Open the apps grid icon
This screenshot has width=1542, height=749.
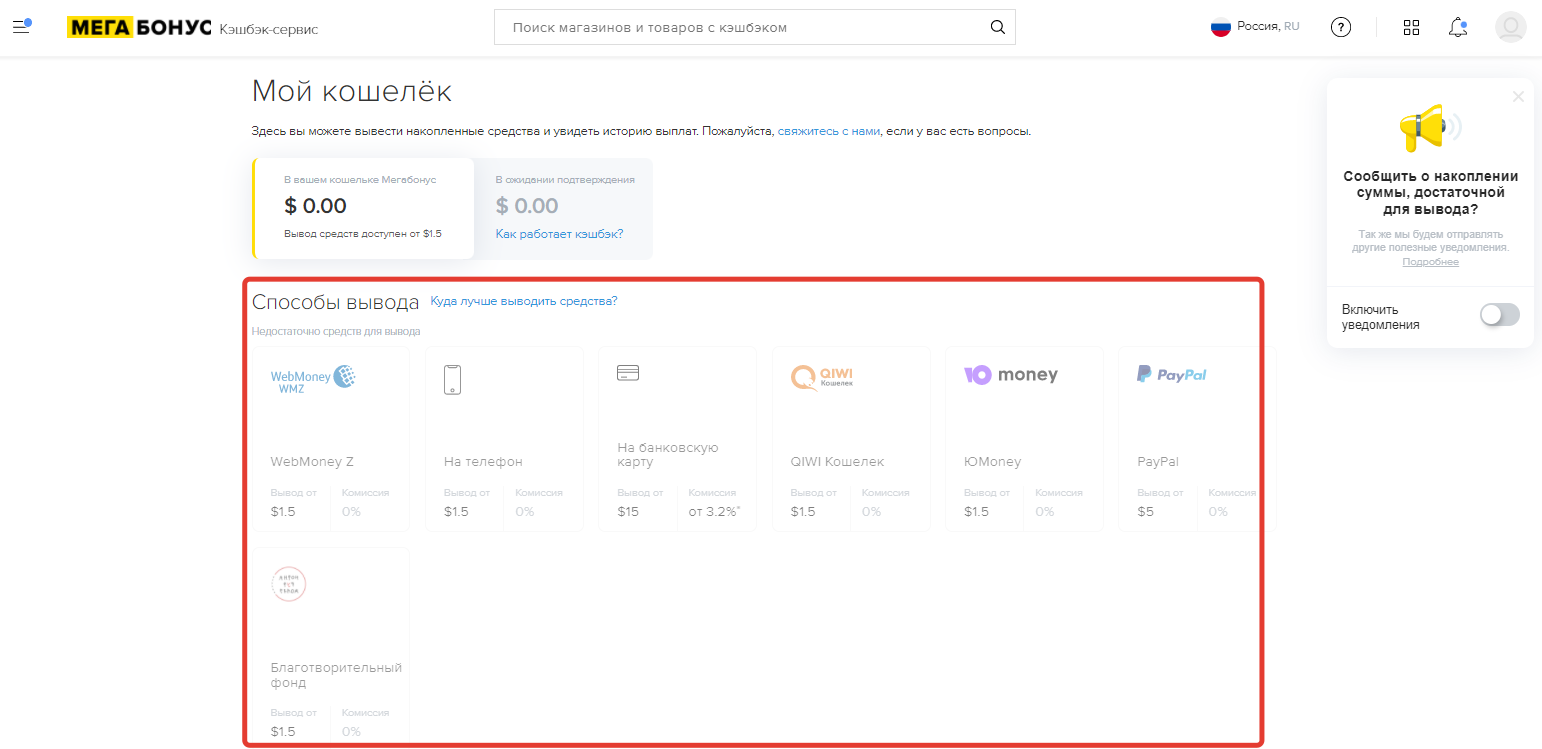(1412, 28)
